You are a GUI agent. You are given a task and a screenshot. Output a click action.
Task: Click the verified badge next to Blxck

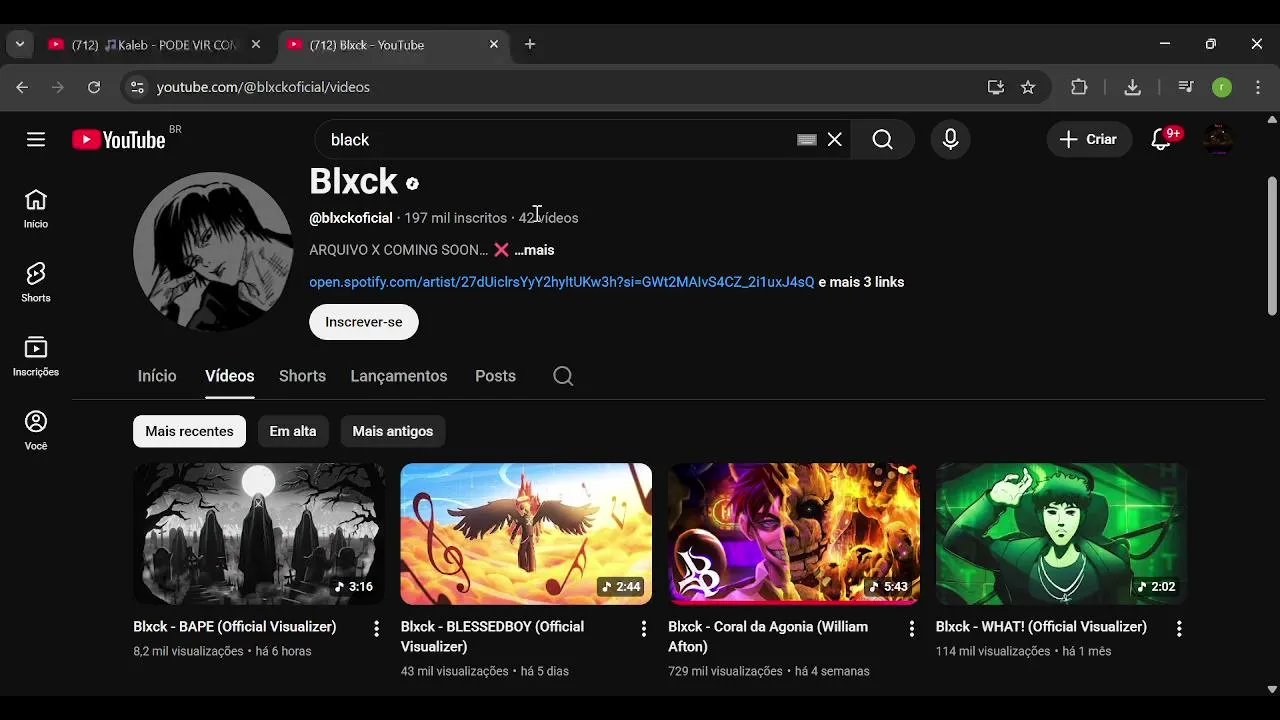[x=412, y=184]
